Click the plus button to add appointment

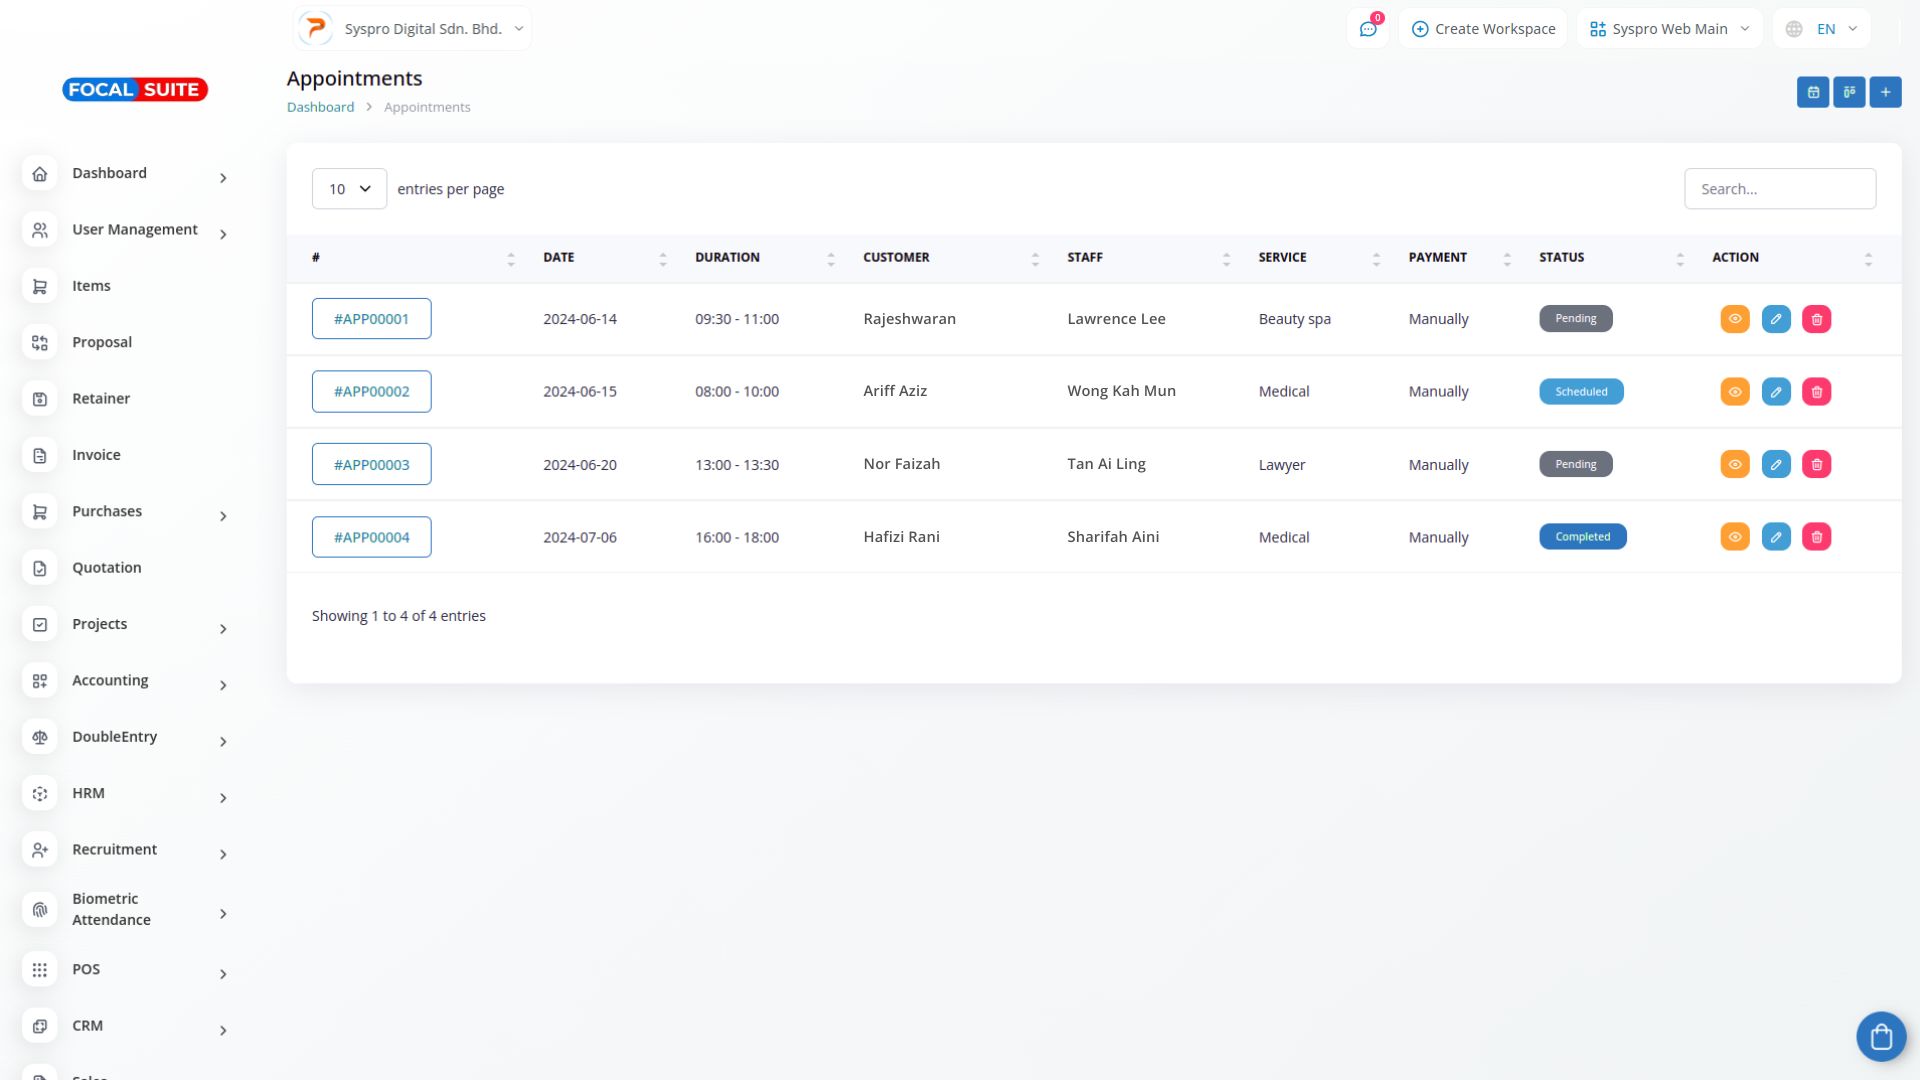point(1884,92)
